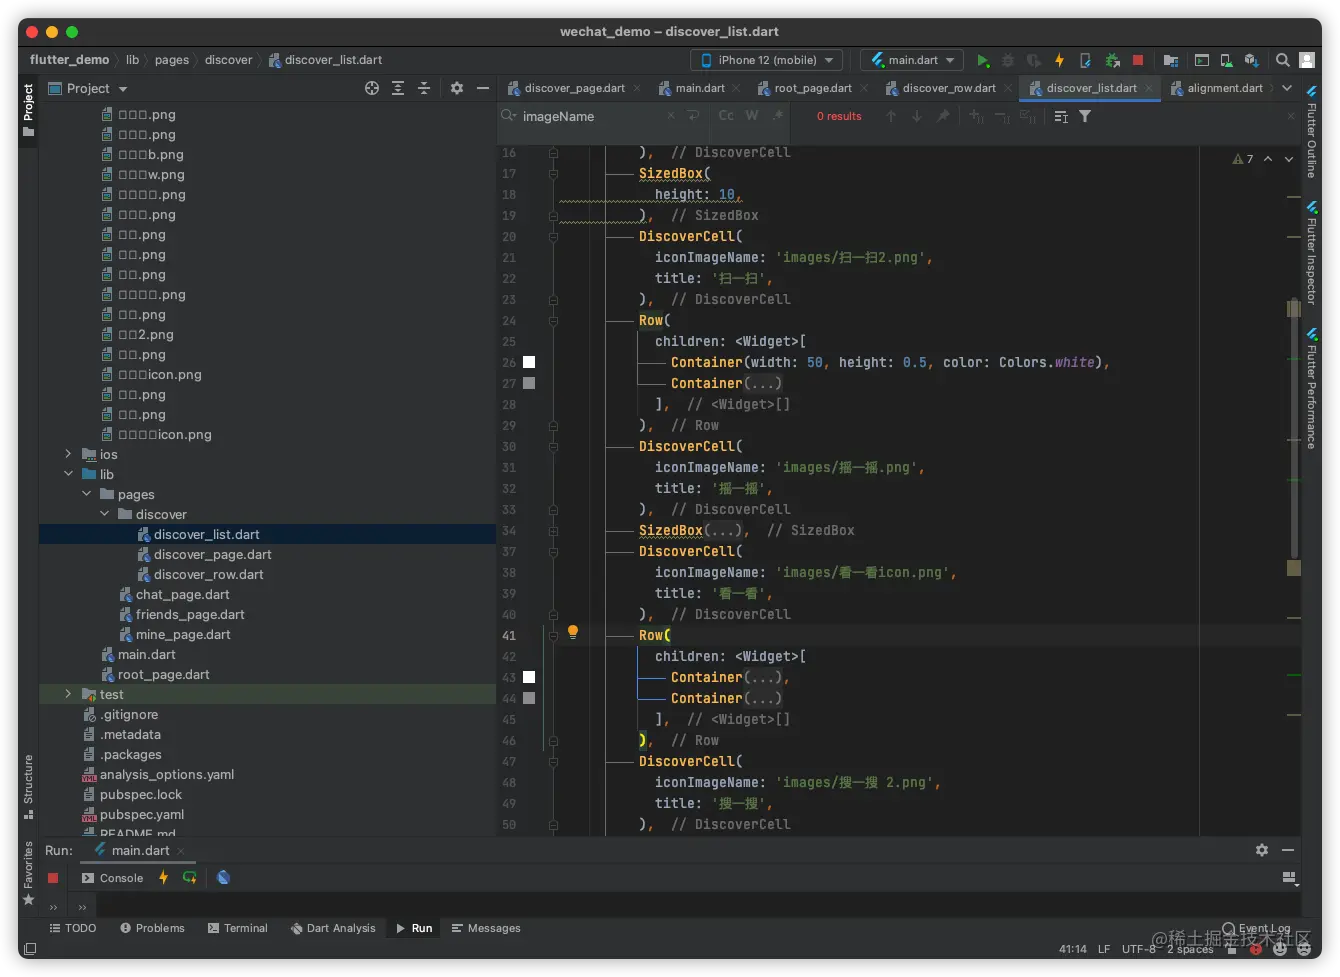
Task: Open Project Structure icon in toolbar
Action: [1171, 60]
